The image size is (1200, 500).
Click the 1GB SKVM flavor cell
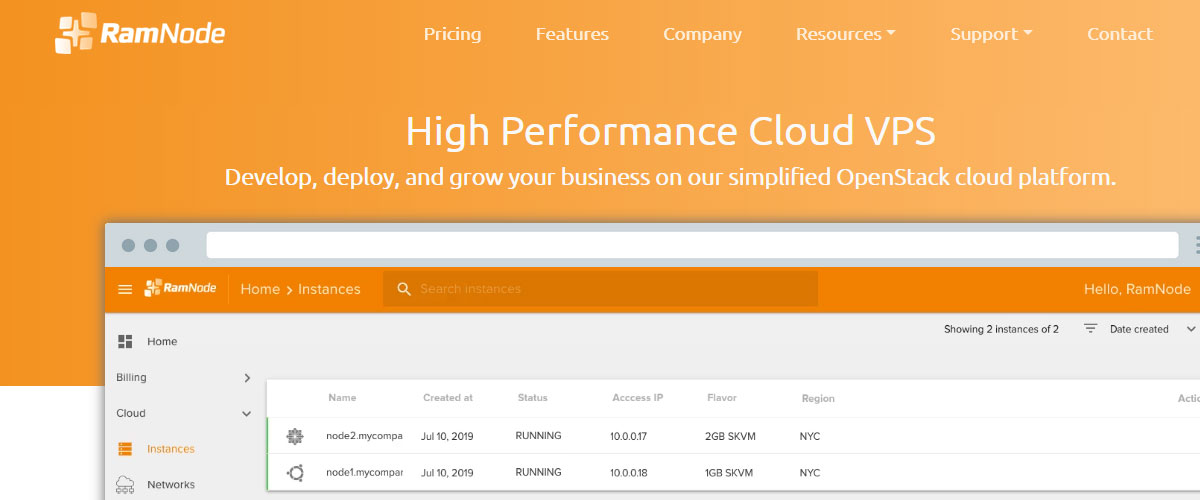[x=730, y=473]
